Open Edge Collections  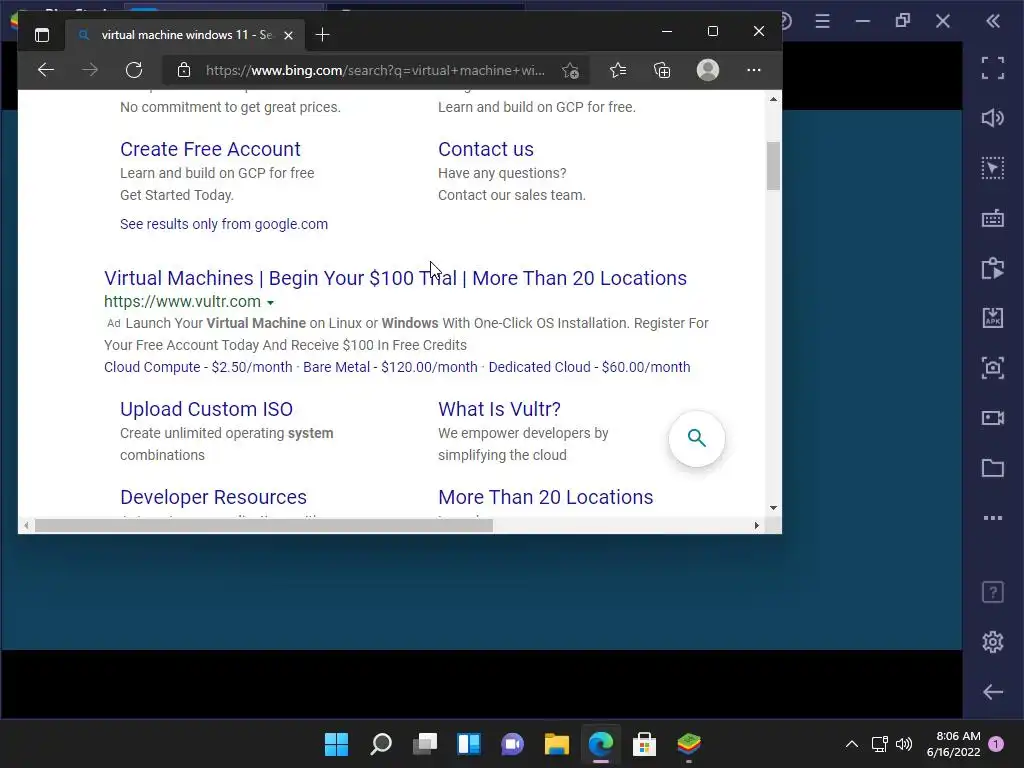662,70
